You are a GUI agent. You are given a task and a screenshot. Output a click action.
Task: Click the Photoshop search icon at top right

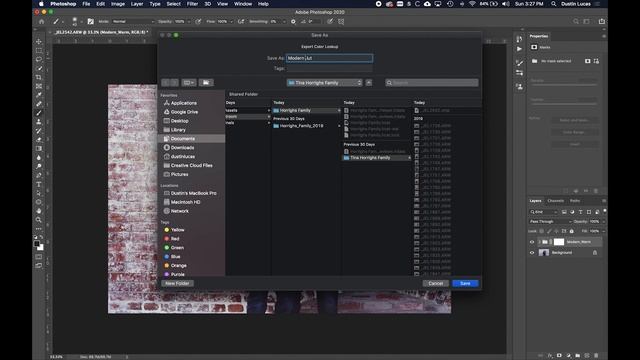click(x=576, y=21)
